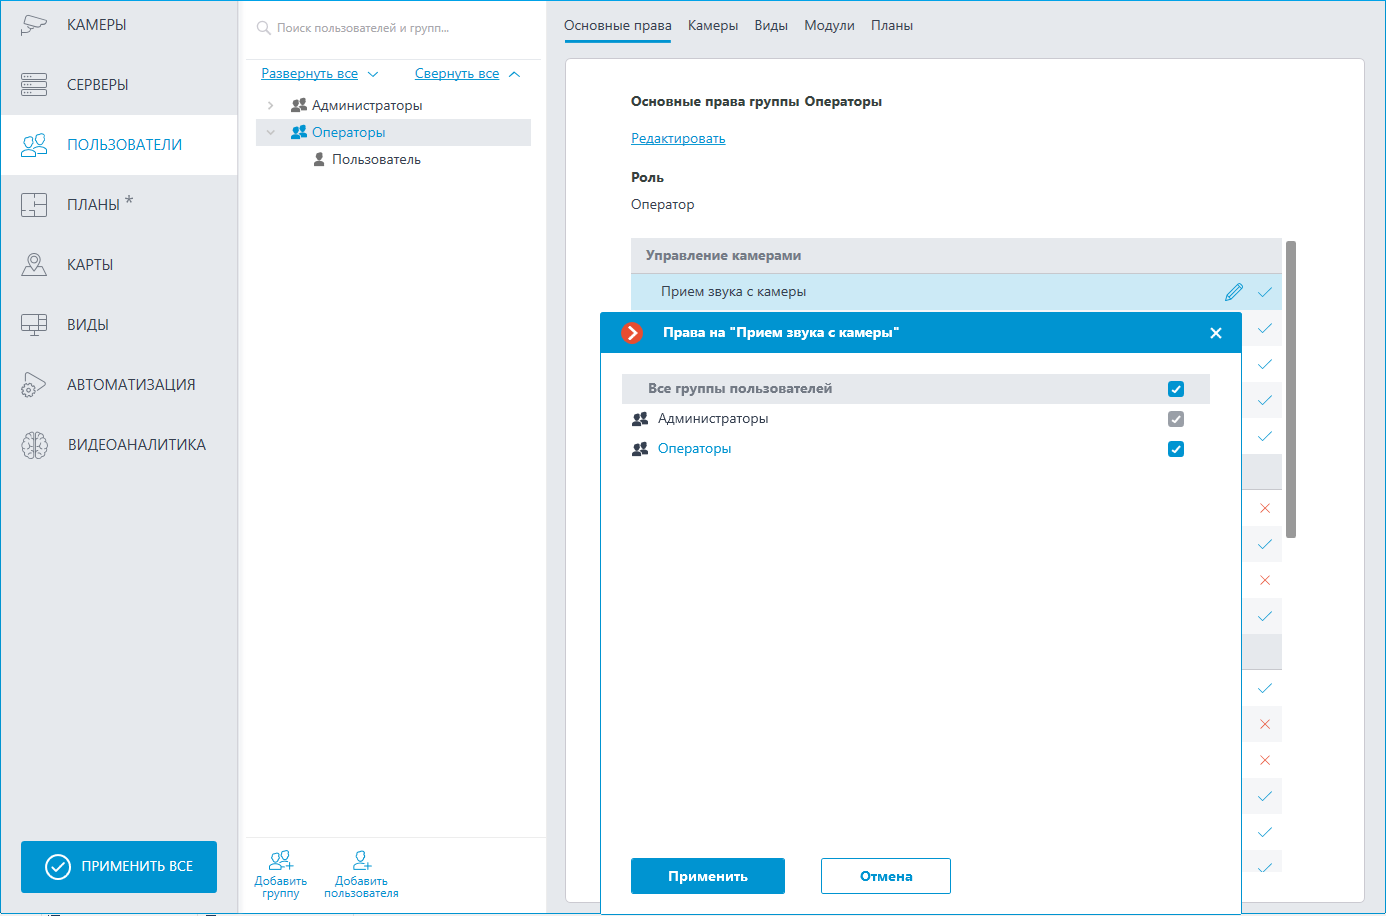
Task: Select the Операторы group in the tree
Action: pyautogui.click(x=348, y=132)
